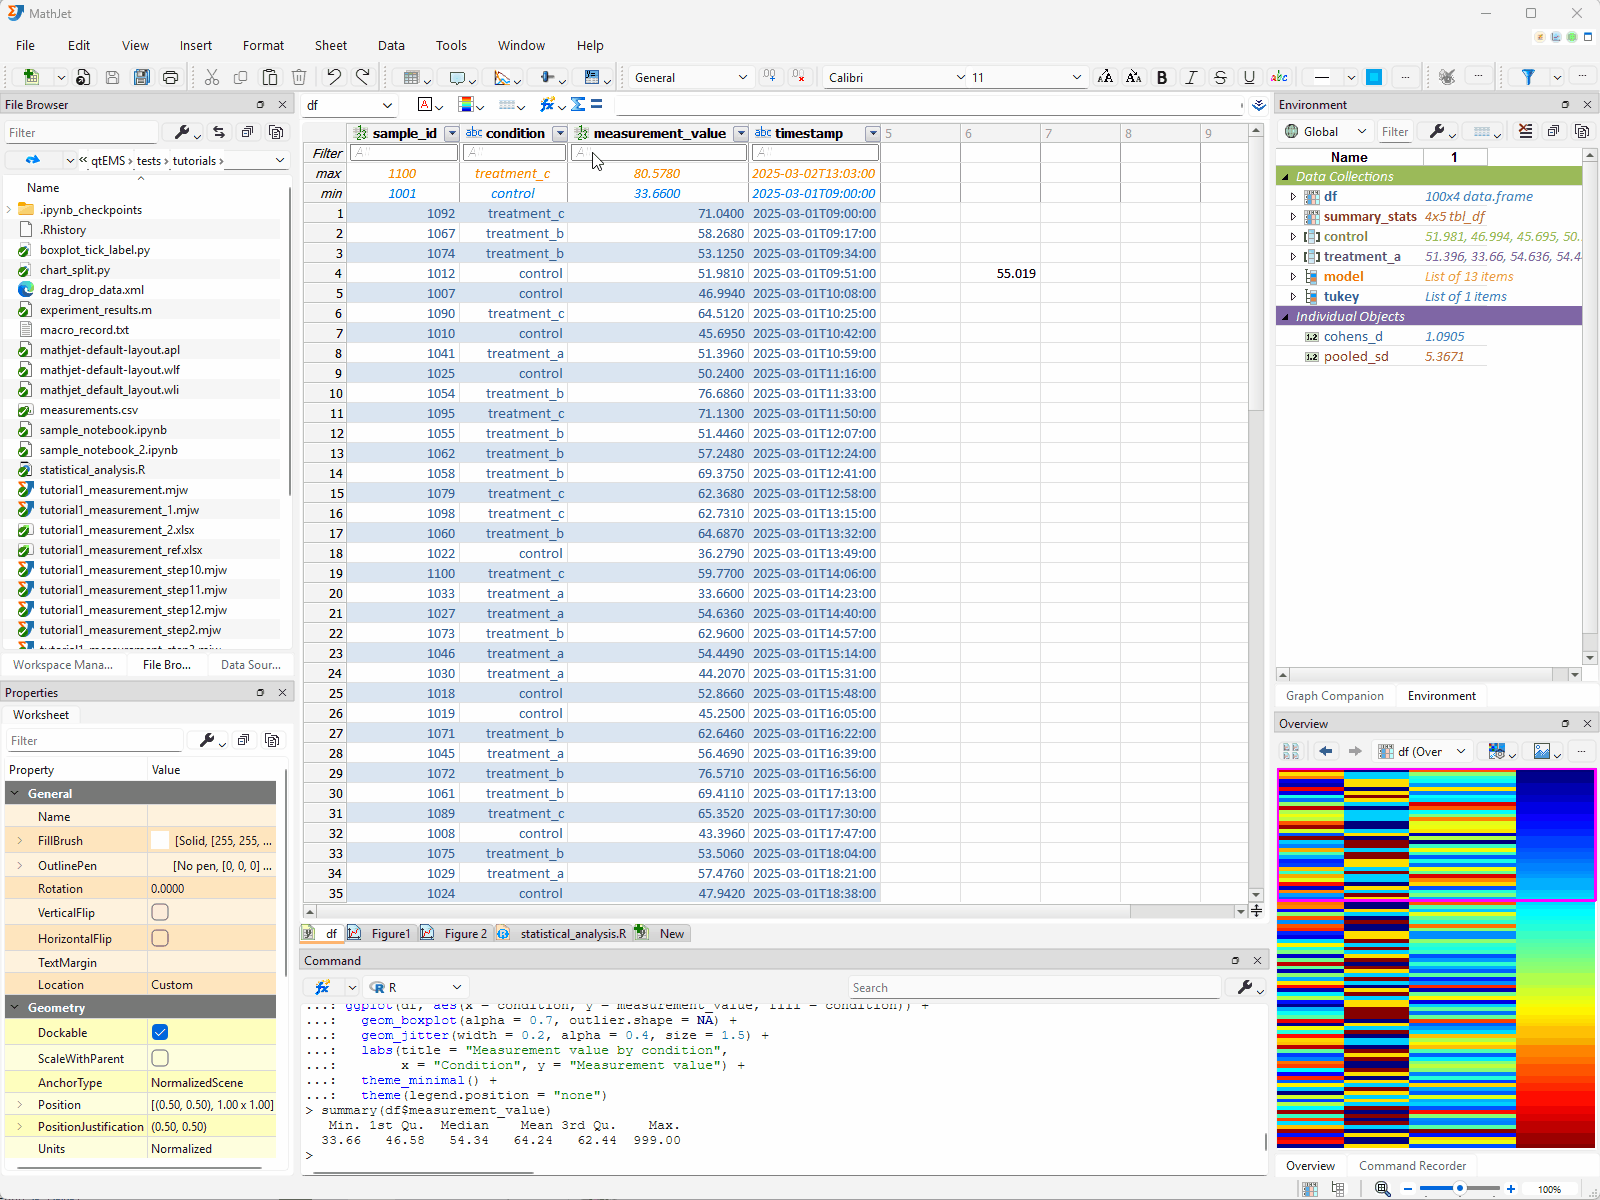Select measurements.csv in File Browser
This screenshot has width=1600, height=1200.
(x=89, y=410)
